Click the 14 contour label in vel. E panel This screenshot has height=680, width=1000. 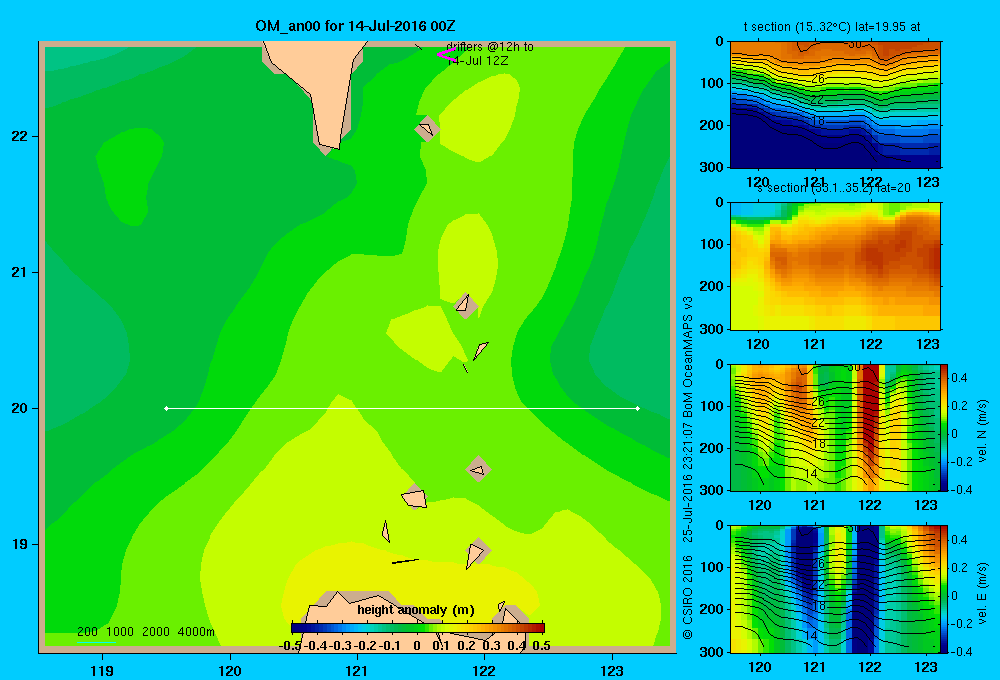(811, 635)
